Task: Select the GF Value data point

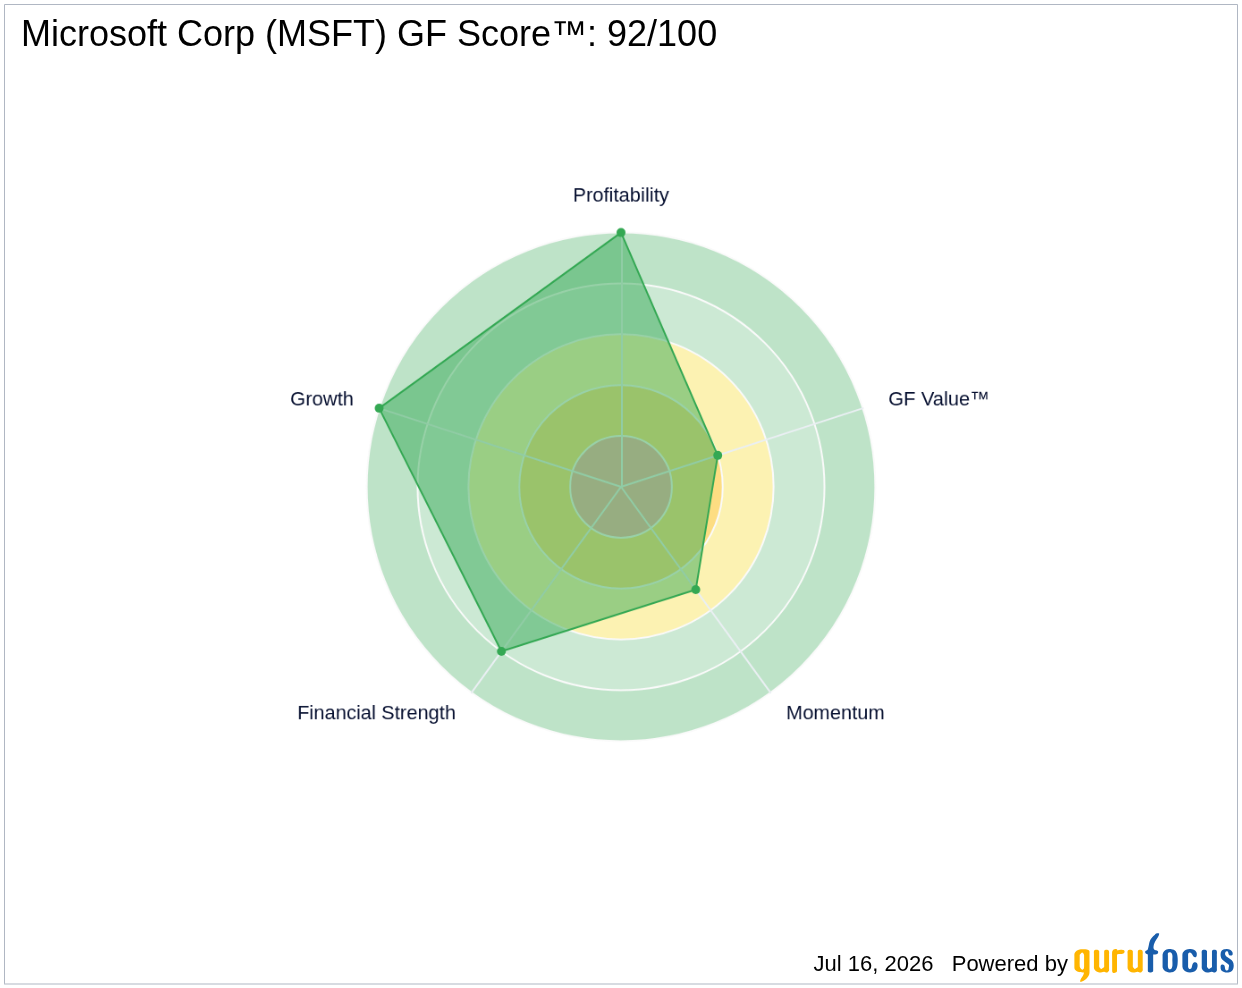Action: (717, 455)
